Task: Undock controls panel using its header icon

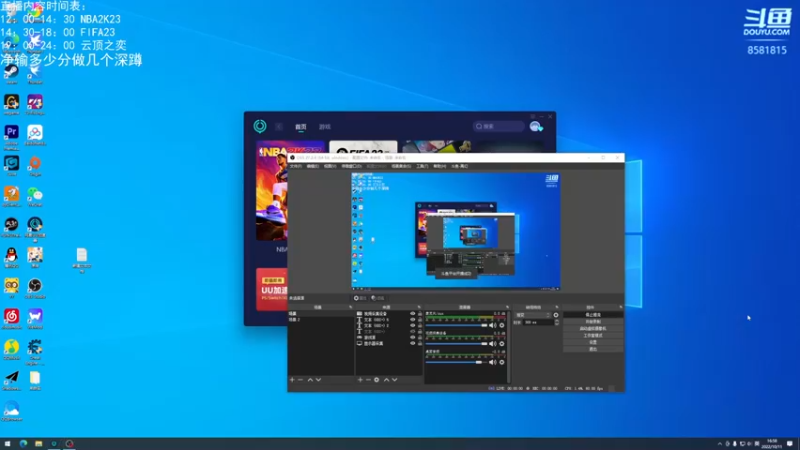Action: click(621, 307)
